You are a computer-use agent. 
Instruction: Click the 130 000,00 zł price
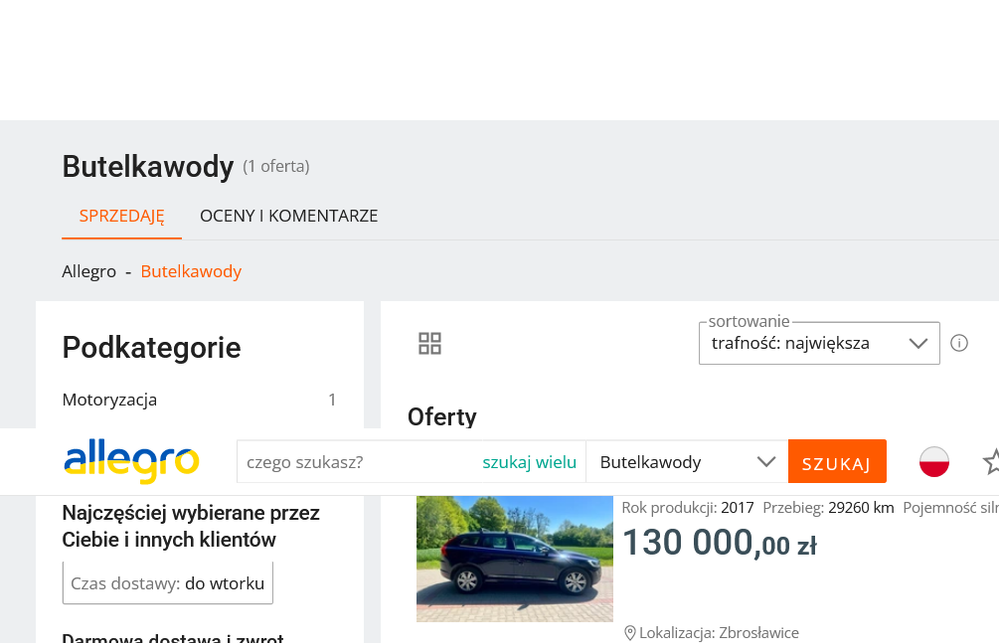[719, 543]
